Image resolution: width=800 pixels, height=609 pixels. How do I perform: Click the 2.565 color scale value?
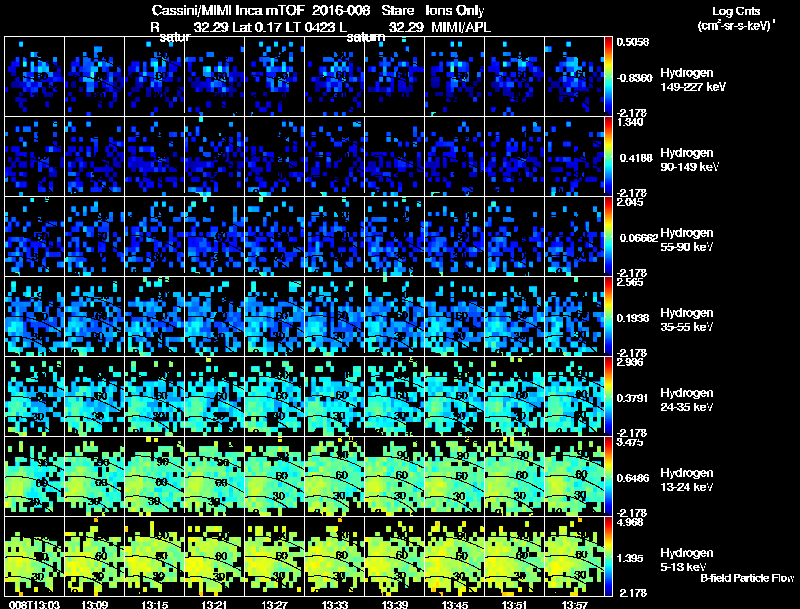[630, 283]
